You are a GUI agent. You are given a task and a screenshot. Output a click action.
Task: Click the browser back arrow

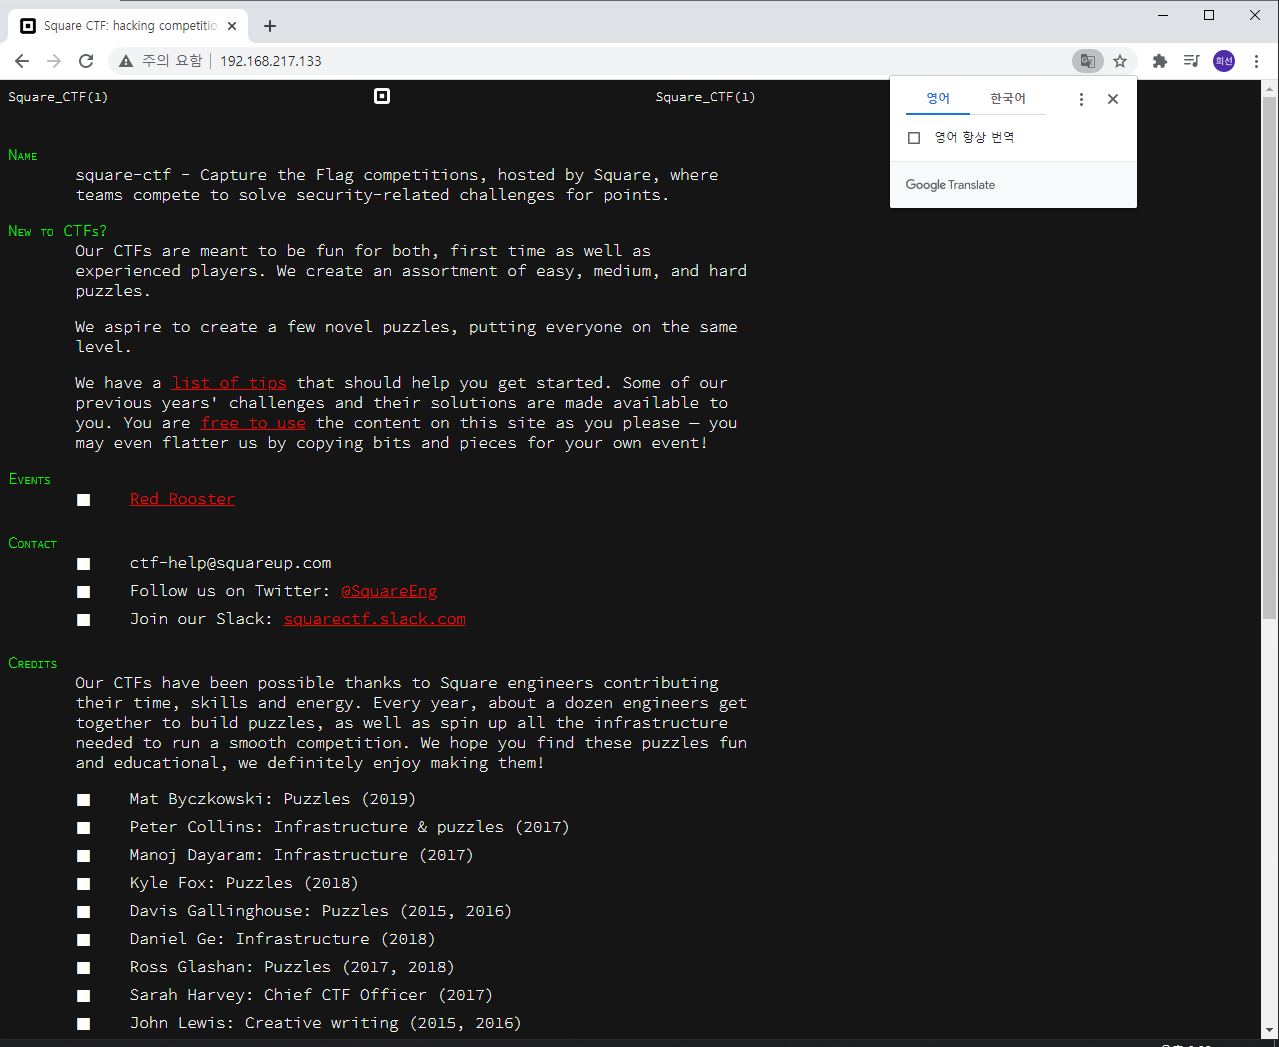coord(22,61)
